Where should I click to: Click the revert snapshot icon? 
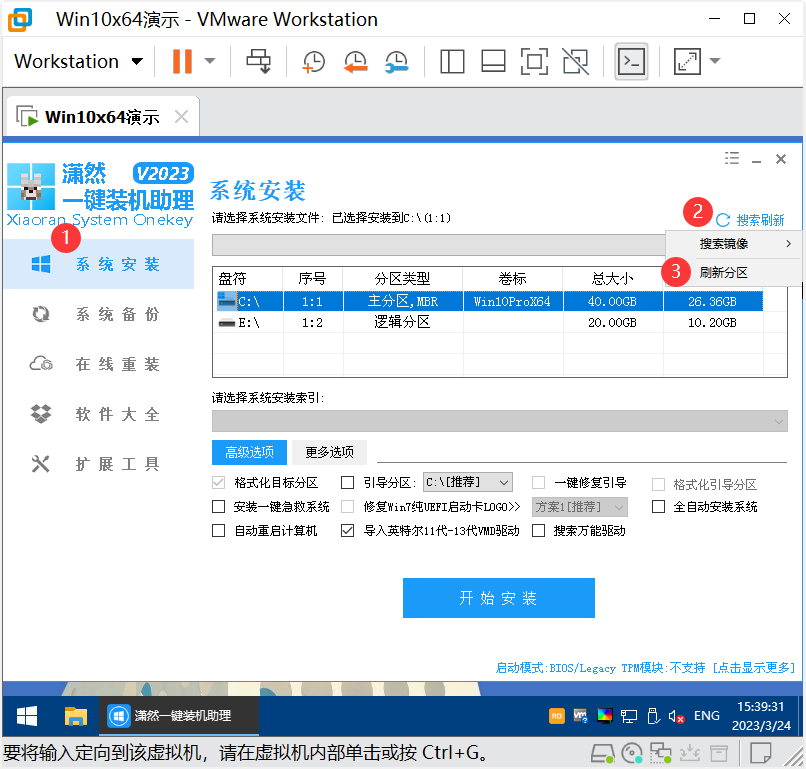[355, 62]
